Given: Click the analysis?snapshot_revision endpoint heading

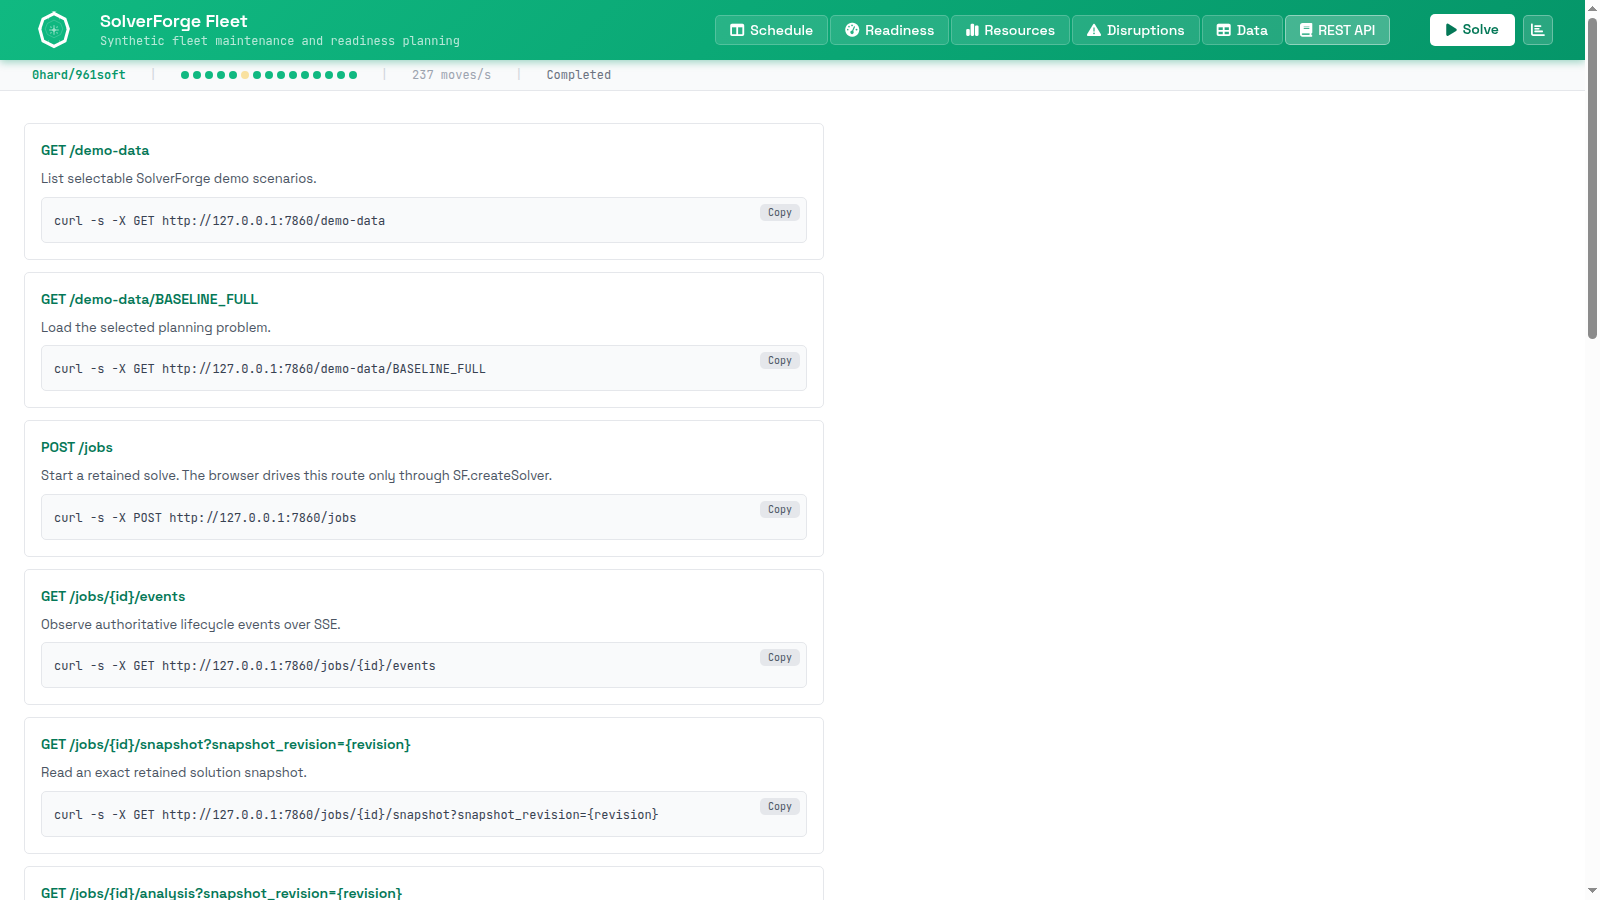Looking at the screenshot, I should tap(221, 893).
